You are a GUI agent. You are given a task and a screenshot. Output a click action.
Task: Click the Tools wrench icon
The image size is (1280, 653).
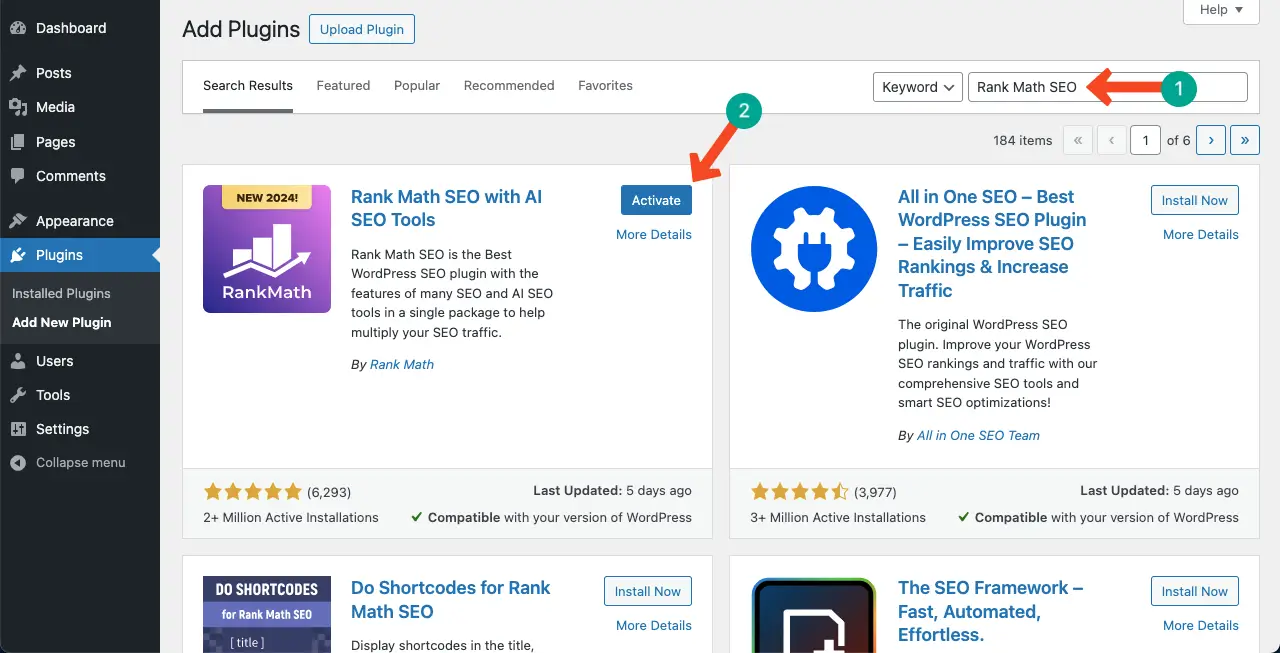coord(18,395)
